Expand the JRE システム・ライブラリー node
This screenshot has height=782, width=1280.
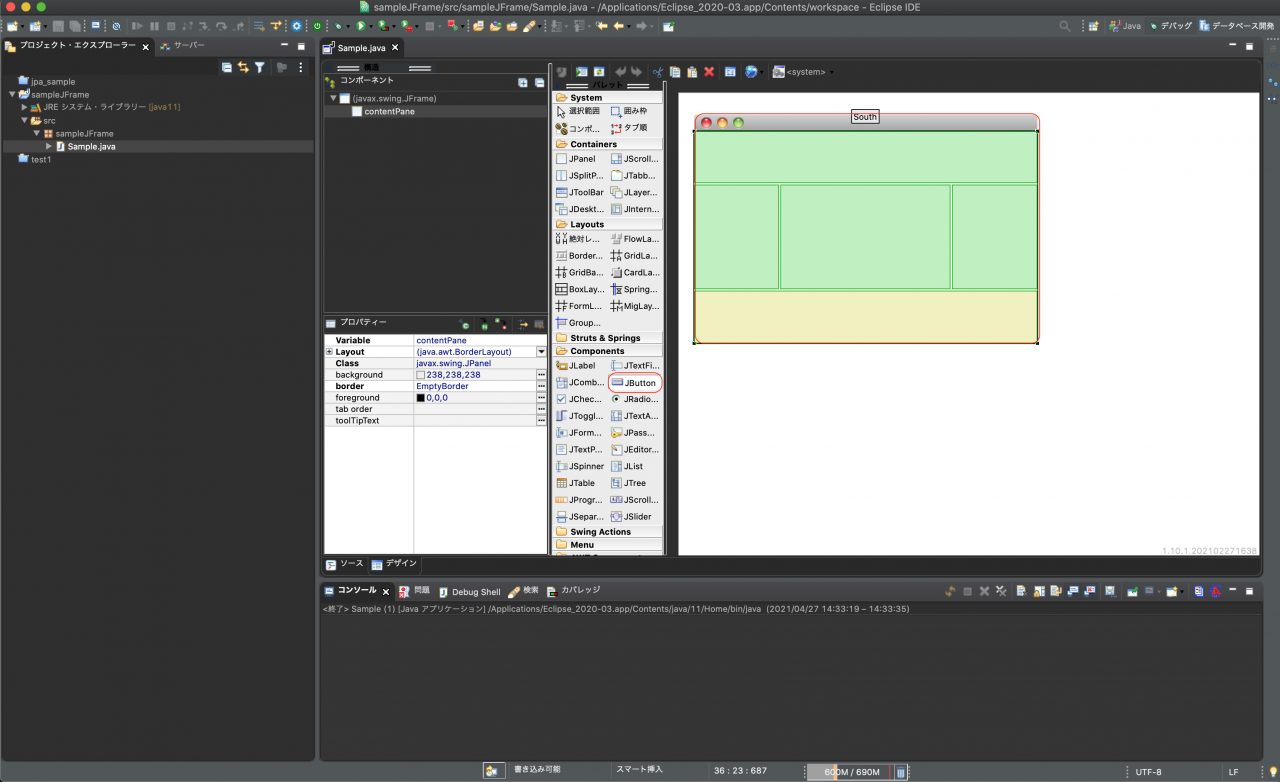pos(24,107)
